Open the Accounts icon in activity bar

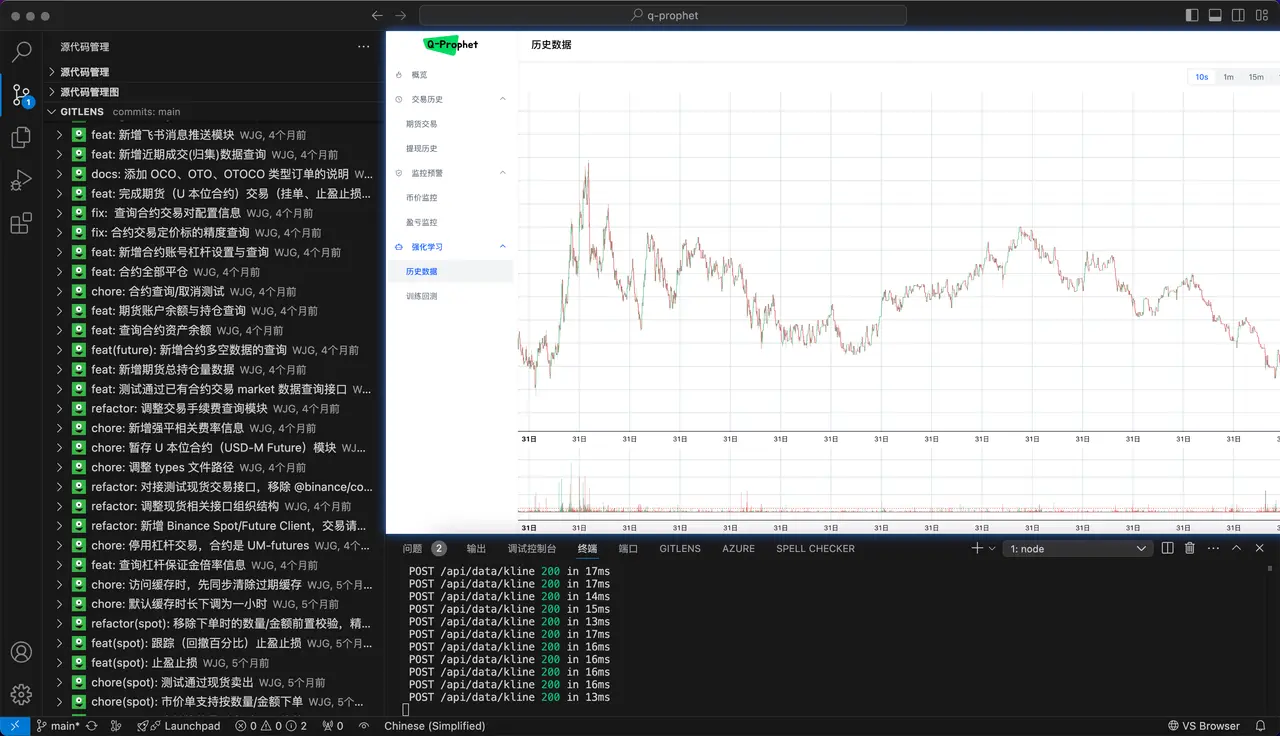pyautogui.click(x=21, y=652)
